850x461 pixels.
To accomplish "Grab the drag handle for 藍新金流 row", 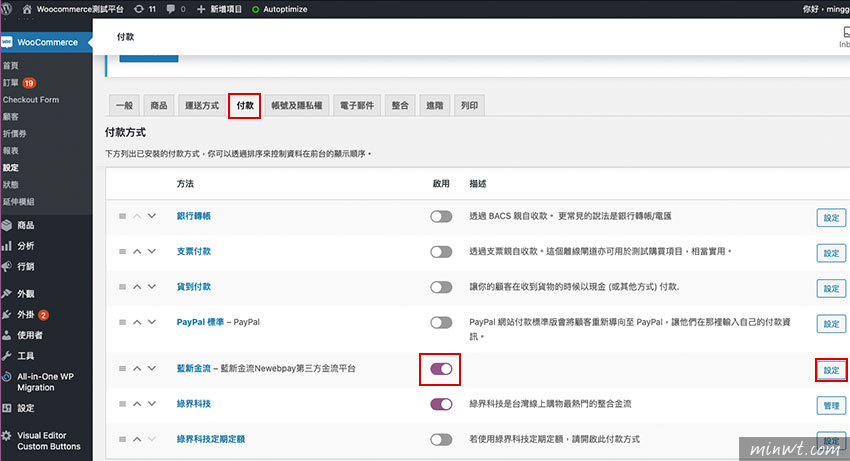I will click(x=123, y=369).
